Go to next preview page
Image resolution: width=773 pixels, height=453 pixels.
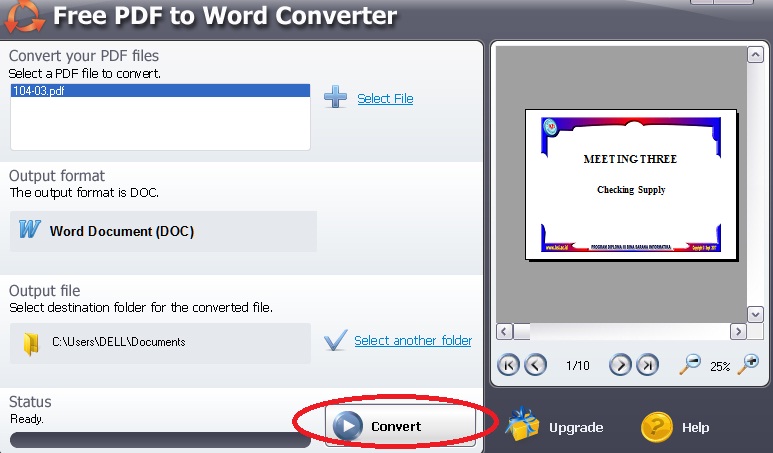tap(620, 365)
